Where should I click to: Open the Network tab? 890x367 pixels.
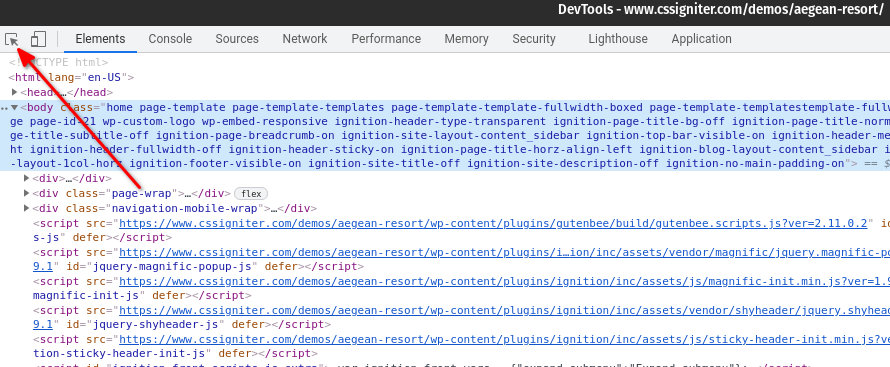pos(305,39)
